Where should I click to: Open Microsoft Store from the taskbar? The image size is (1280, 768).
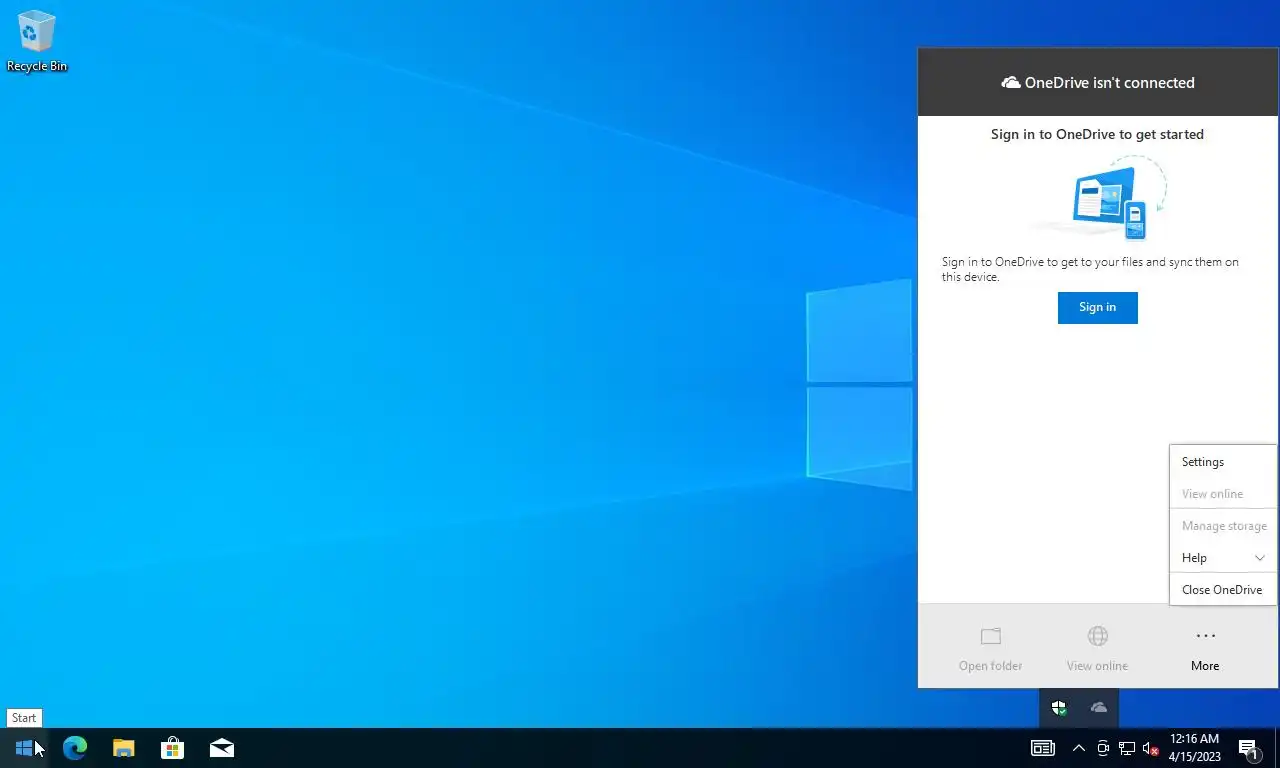(172, 748)
